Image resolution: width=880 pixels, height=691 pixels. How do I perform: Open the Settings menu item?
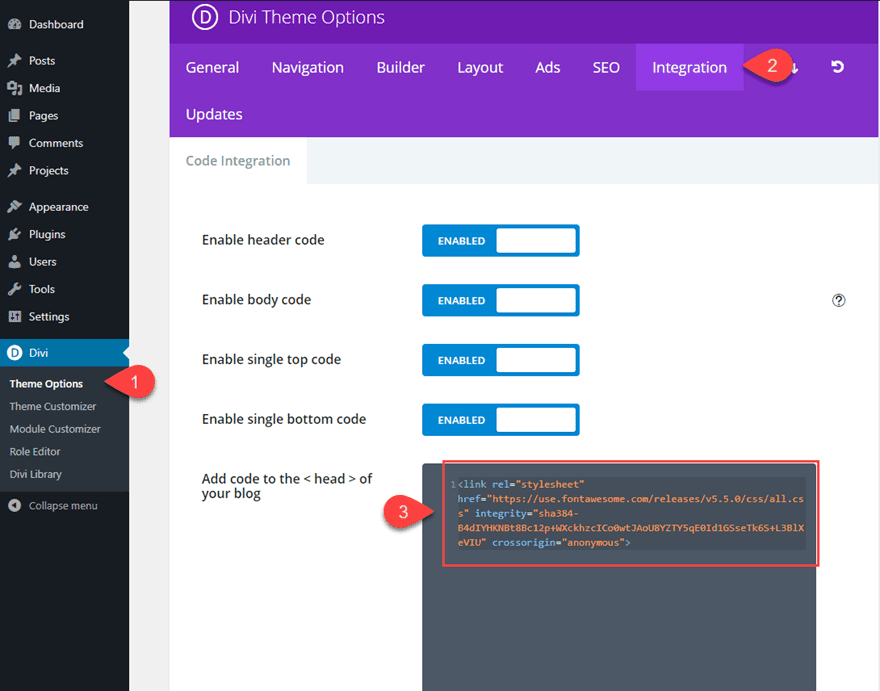click(x=49, y=317)
